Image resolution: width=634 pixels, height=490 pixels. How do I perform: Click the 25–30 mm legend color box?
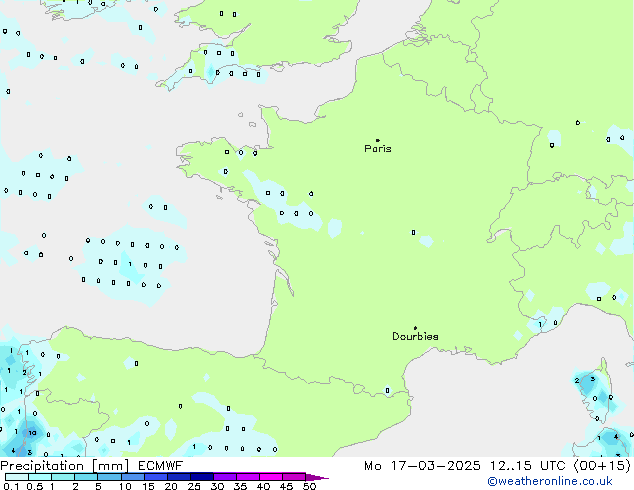(x=201, y=477)
